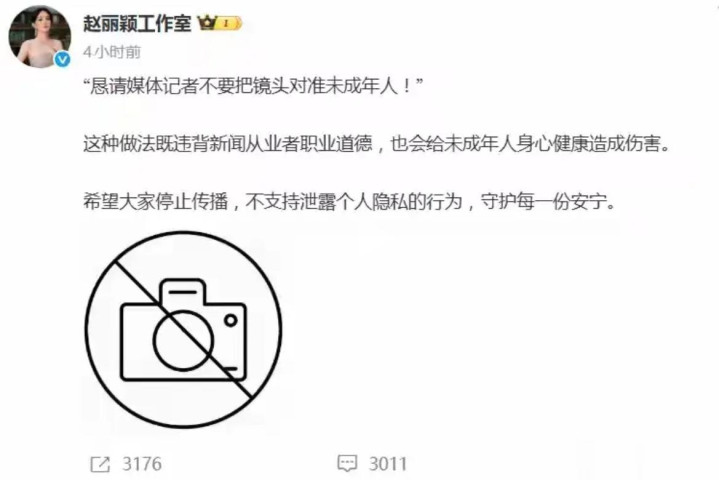Click the 3176 repost count
Image resolution: width=719 pixels, height=480 pixels.
142,464
